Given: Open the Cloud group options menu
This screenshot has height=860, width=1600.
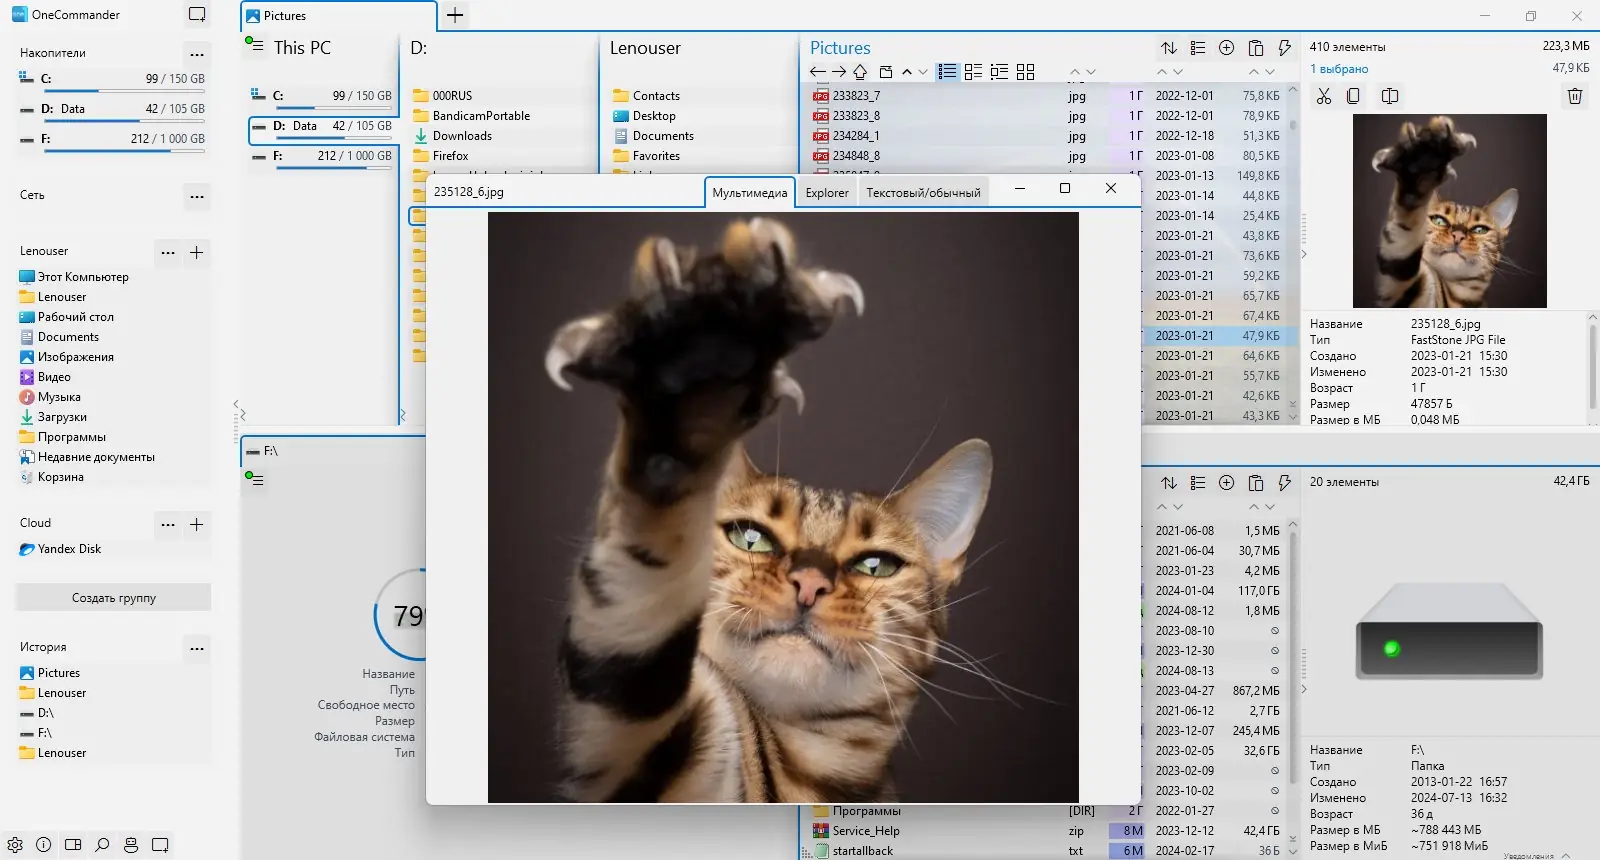Looking at the screenshot, I should click(168, 524).
